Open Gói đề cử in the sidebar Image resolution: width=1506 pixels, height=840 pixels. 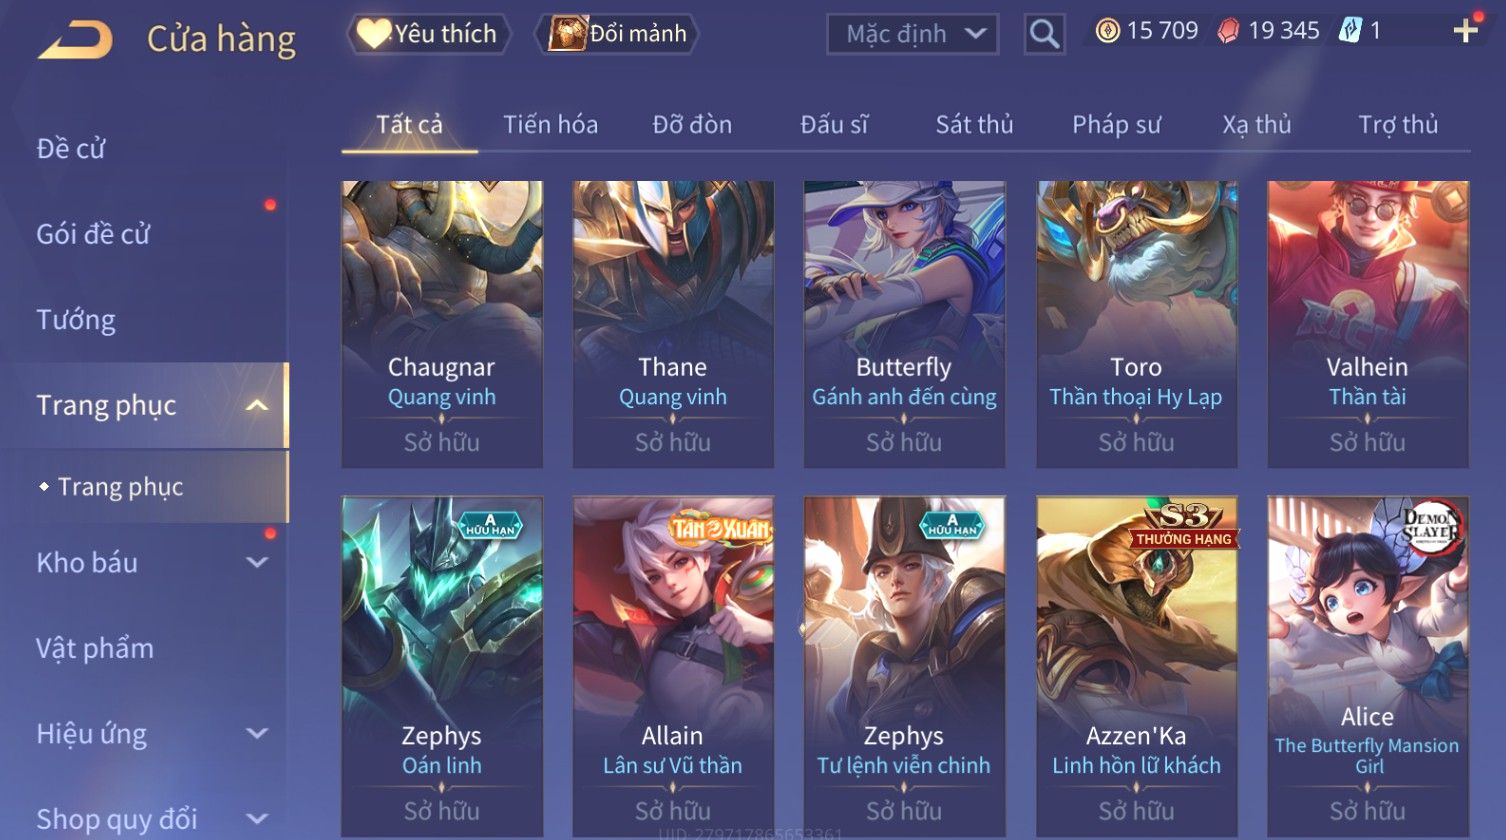pyautogui.click(x=93, y=234)
